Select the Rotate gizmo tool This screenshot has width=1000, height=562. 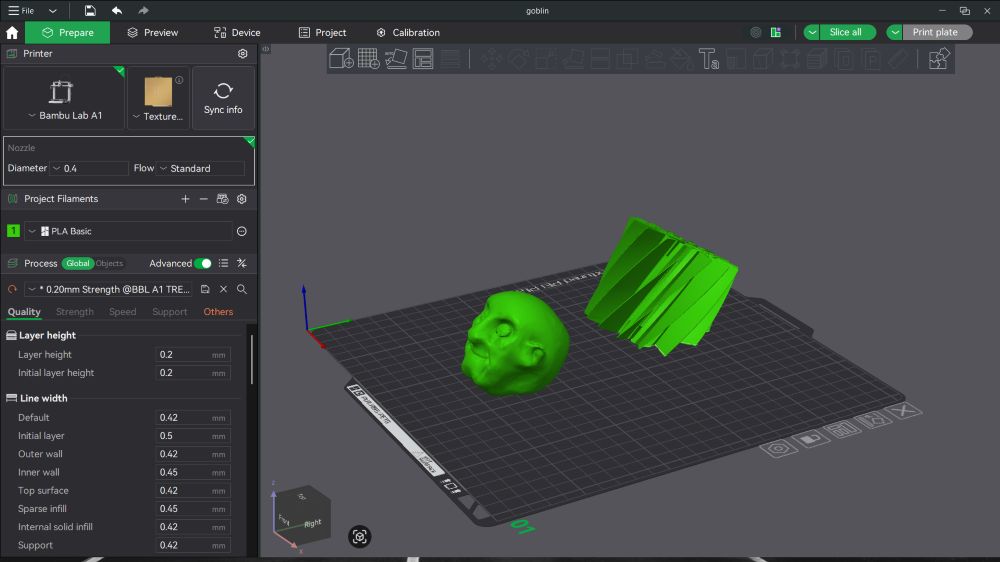[x=518, y=59]
